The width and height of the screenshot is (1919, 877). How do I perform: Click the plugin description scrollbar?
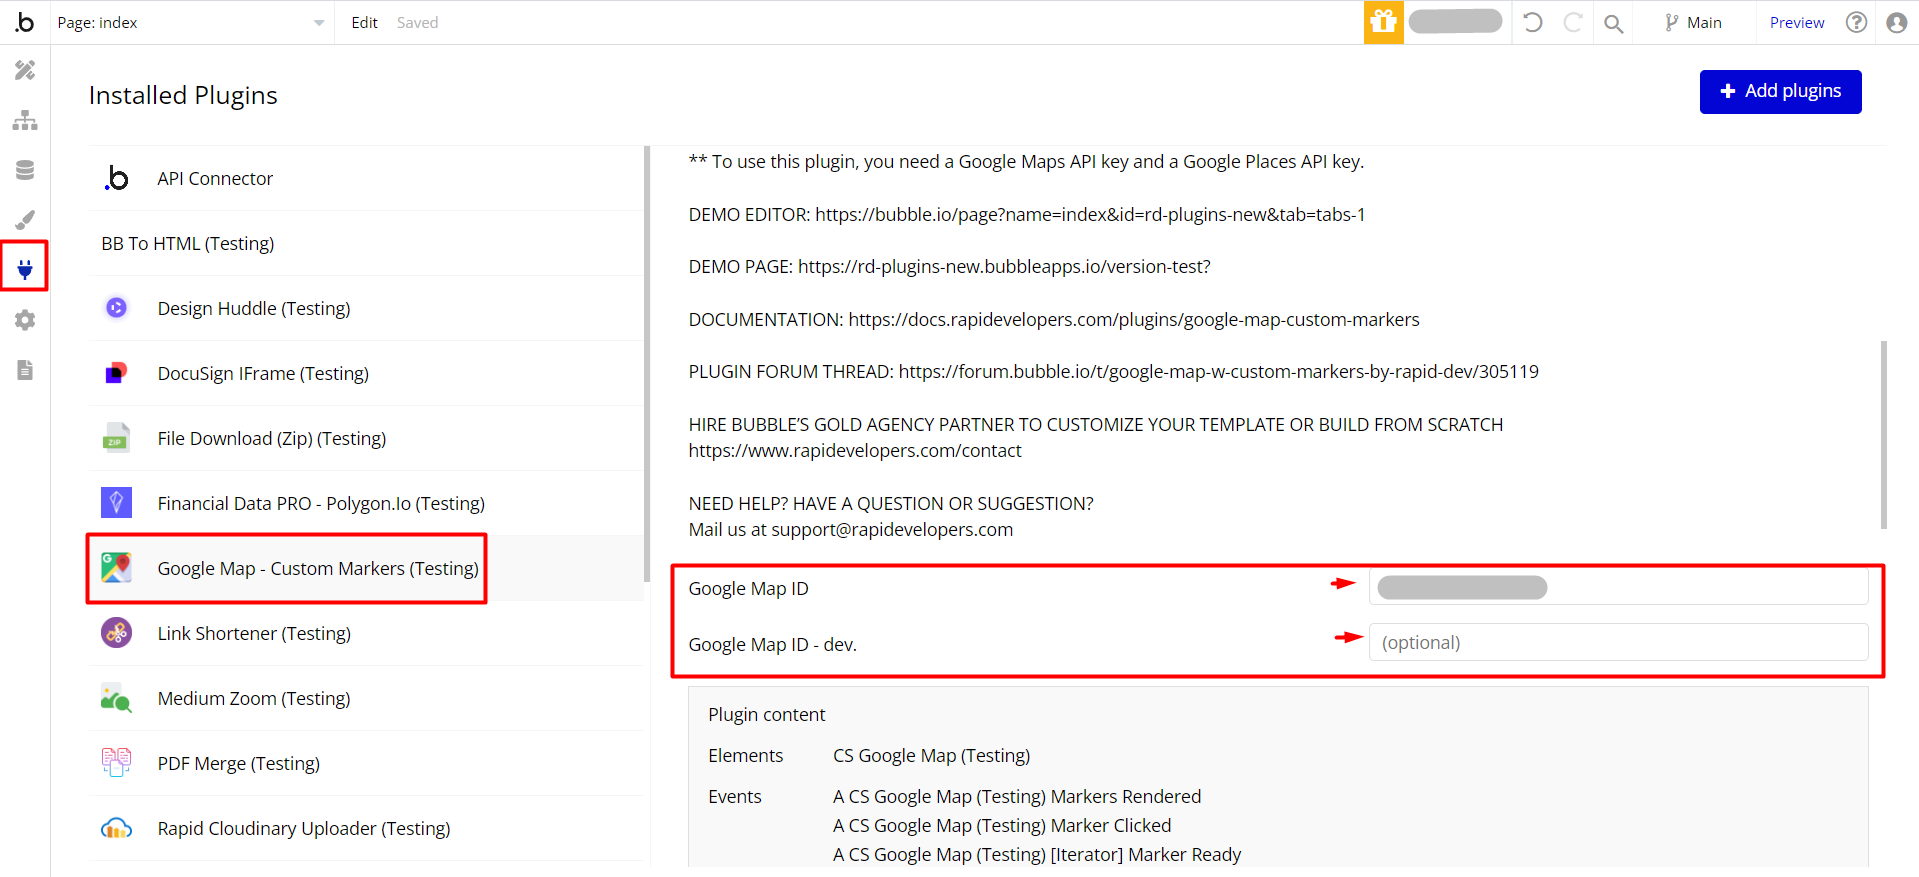coord(1884,435)
